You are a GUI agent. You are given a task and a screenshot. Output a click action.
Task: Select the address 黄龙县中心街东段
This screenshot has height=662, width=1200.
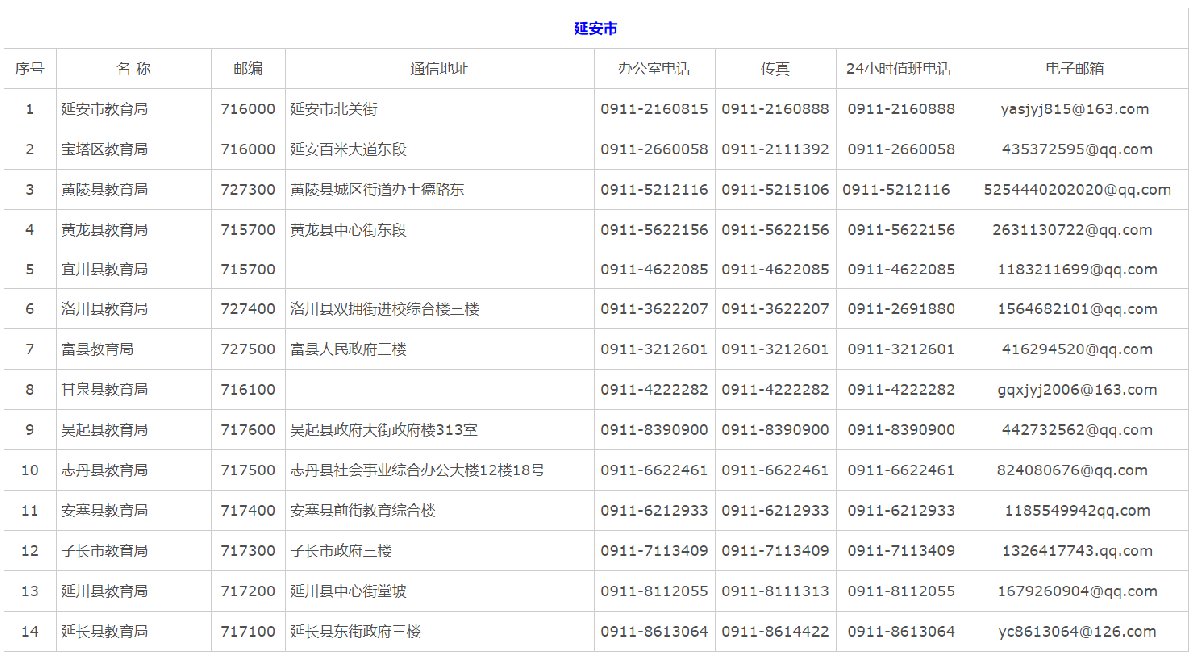(348, 230)
